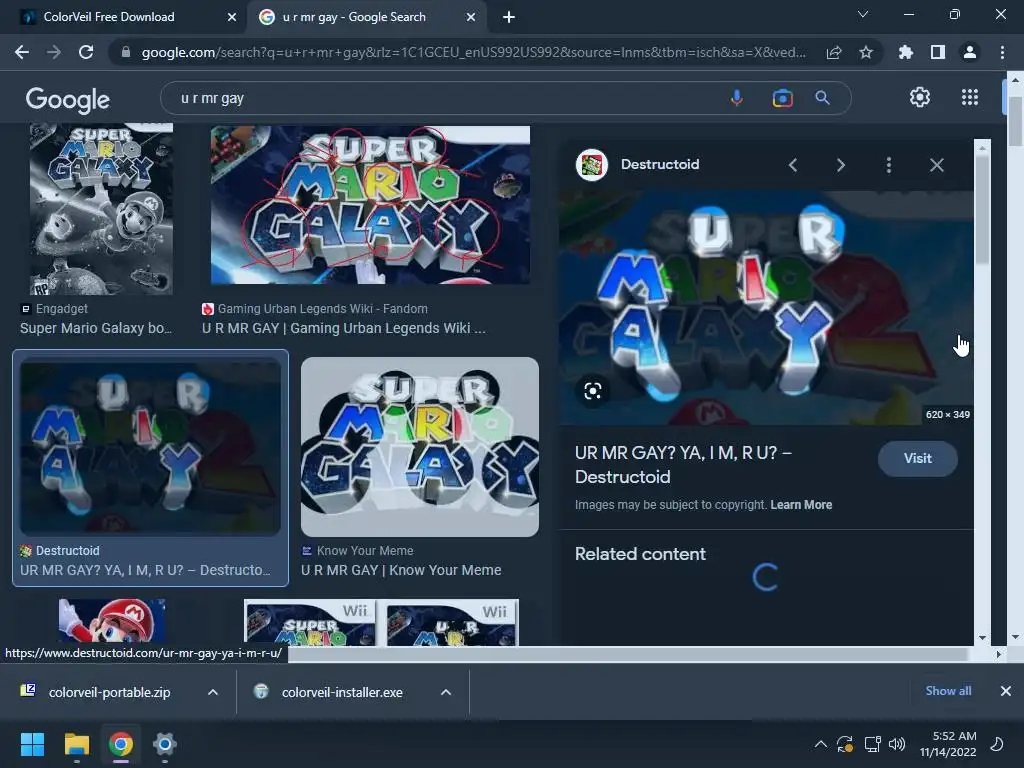
Task: Submit the search with magnifier icon
Action: point(822,98)
